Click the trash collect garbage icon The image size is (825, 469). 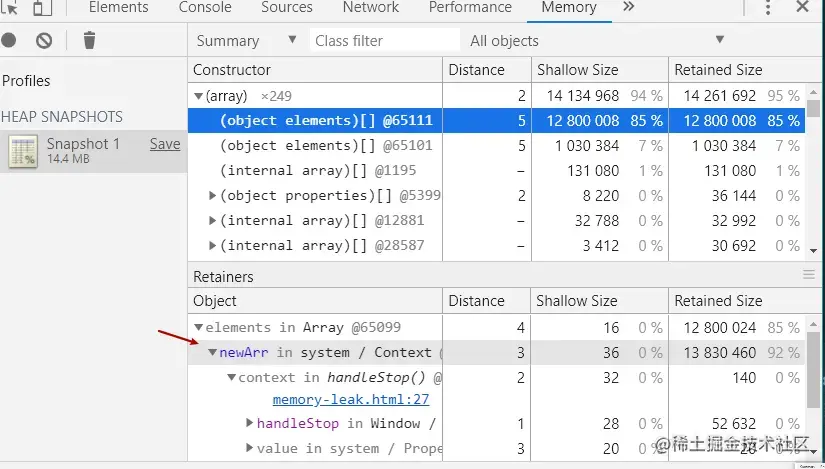[x=89, y=40]
